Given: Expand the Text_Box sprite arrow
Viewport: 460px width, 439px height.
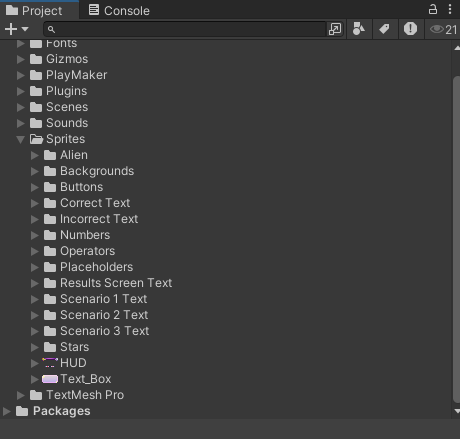Looking at the screenshot, I should coord(35,379).
